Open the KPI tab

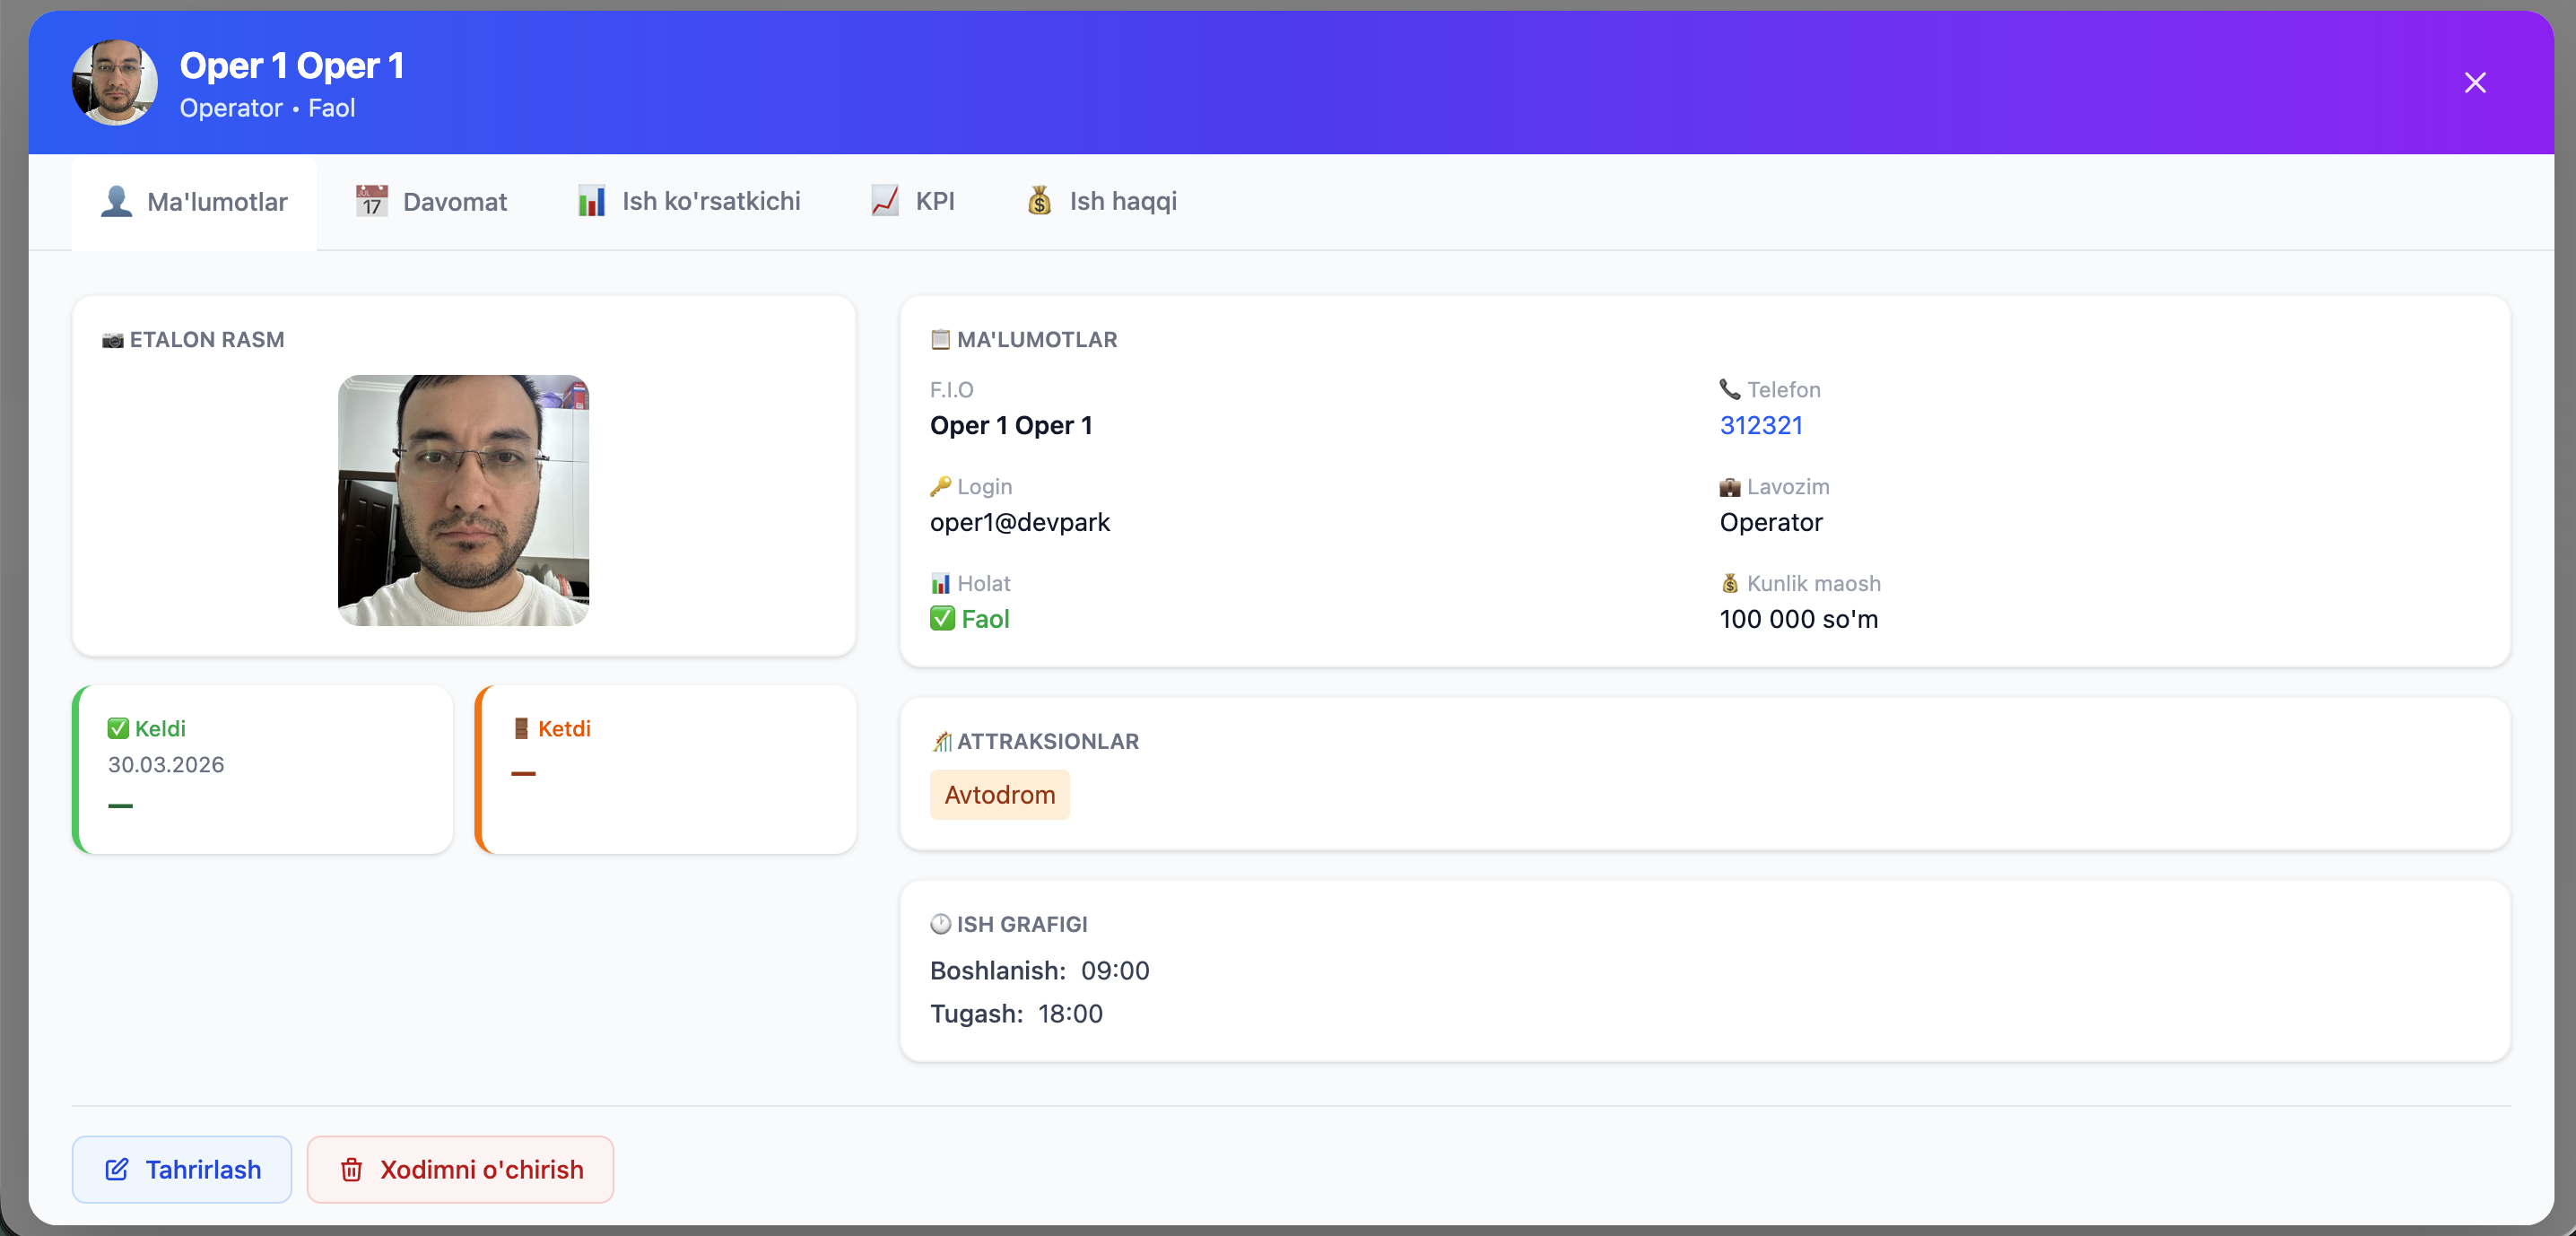(x=912, y=202)
